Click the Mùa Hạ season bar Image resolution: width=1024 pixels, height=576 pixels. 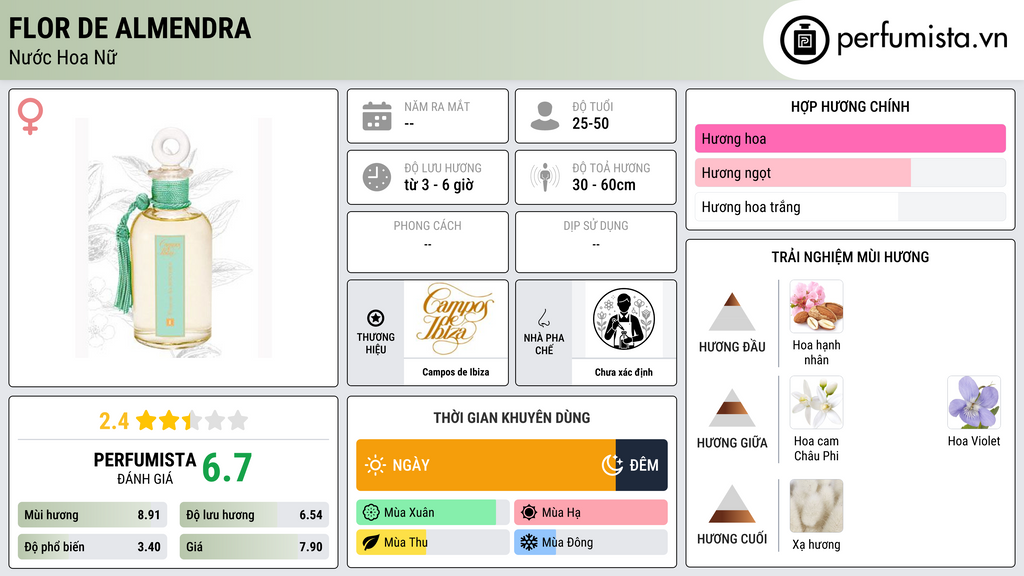point(590,513)
